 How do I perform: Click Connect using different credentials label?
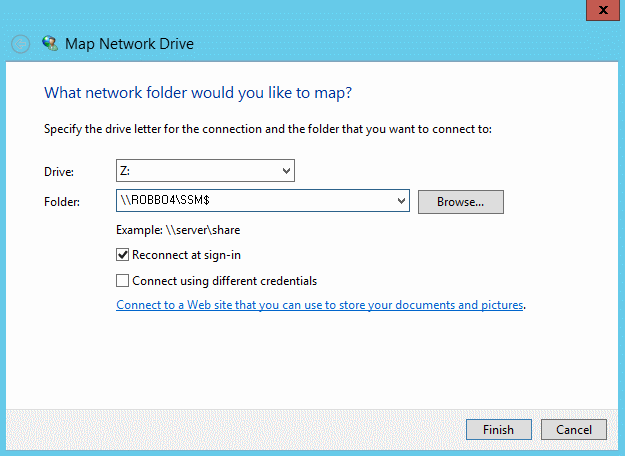point(224,281)
